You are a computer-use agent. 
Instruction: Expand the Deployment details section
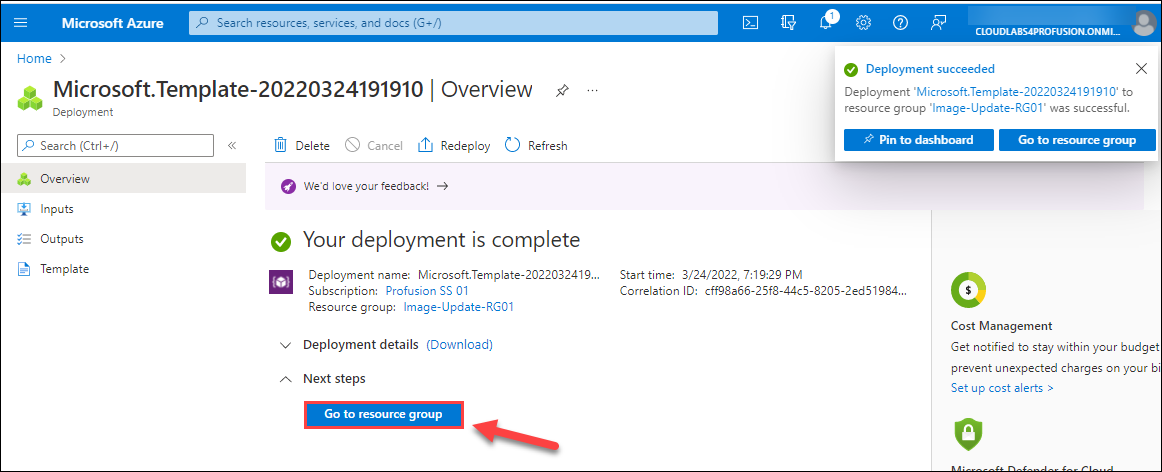(x=285, y=345)
